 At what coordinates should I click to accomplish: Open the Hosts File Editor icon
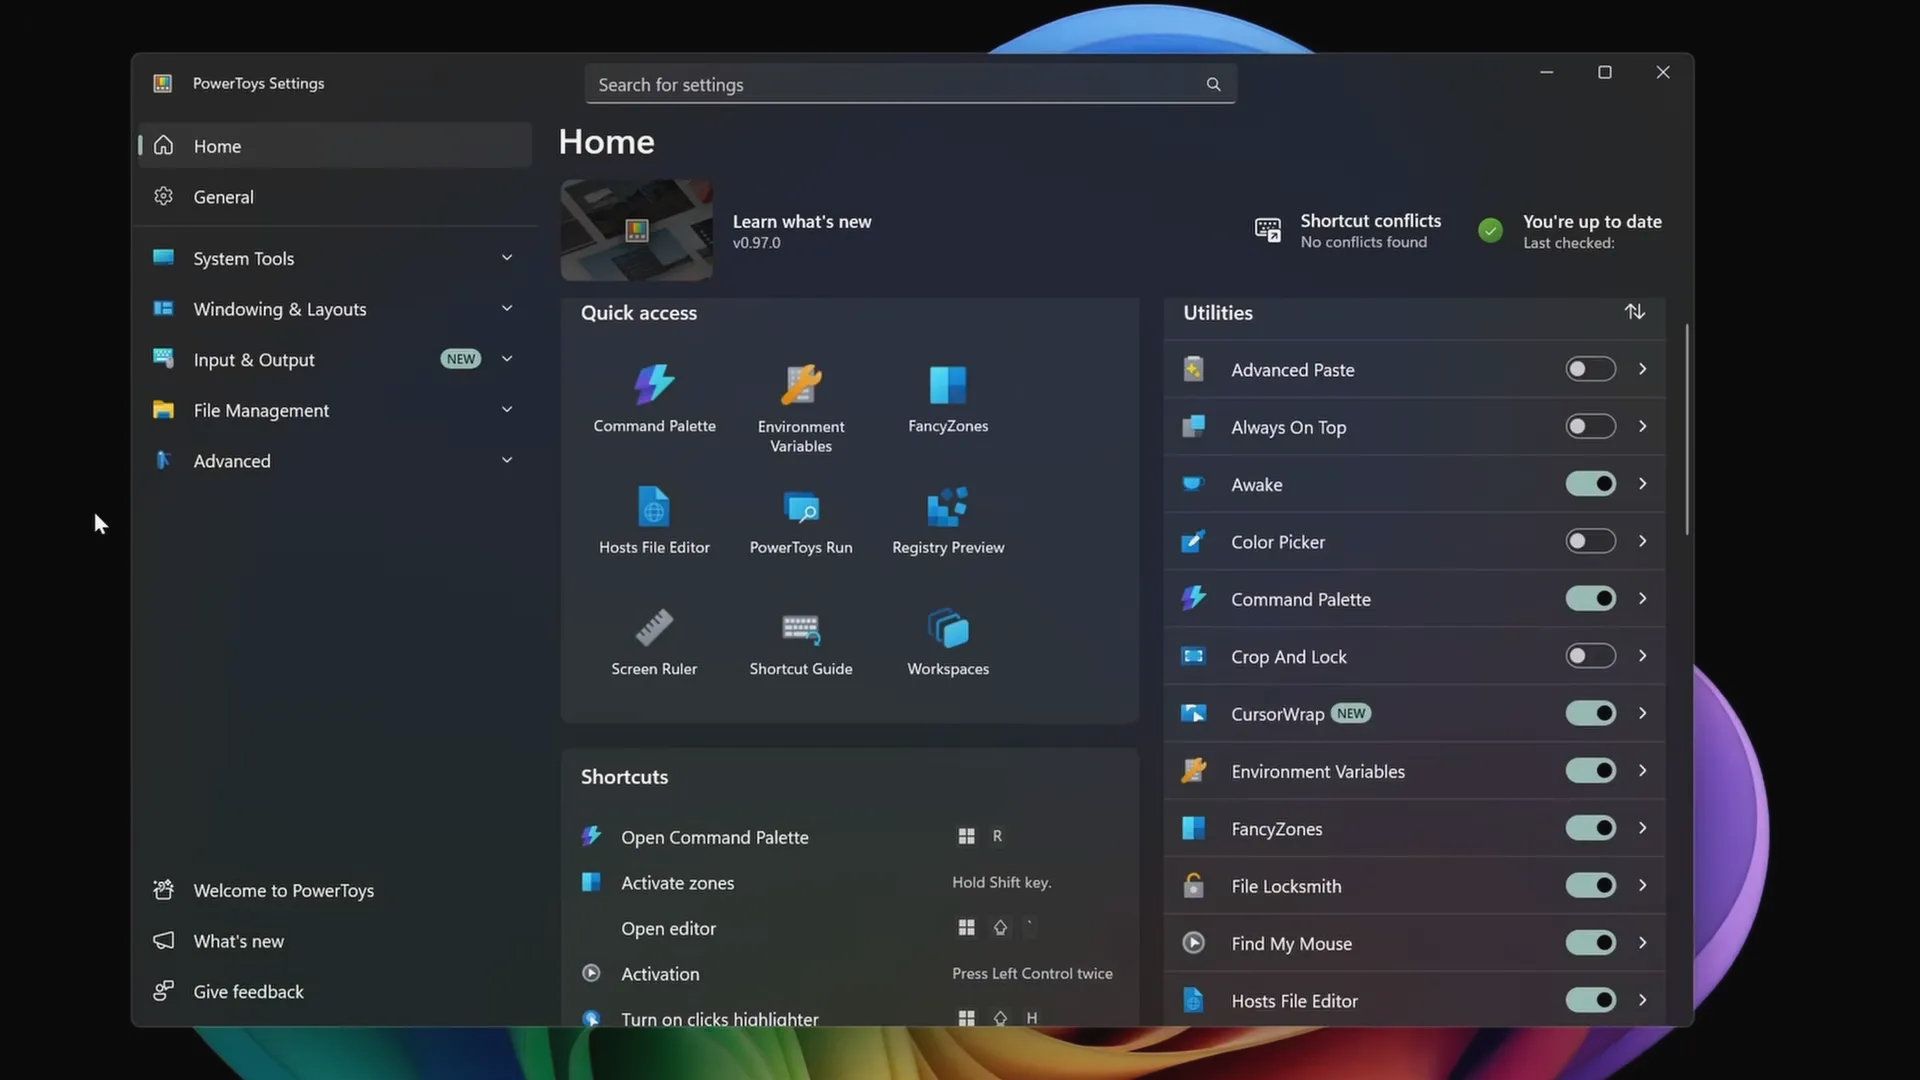(654, 520)
